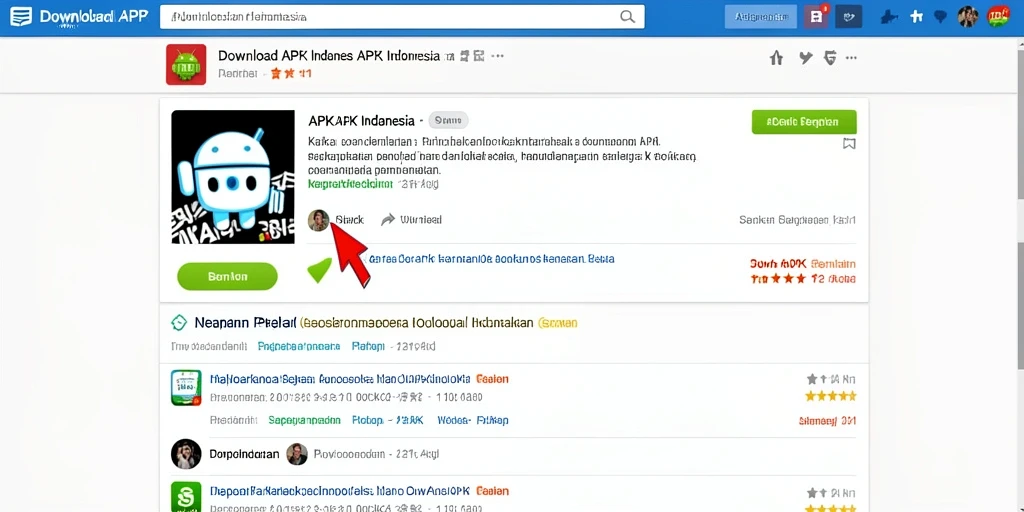Click the green button at card top right
This screenshot has width=1024, height=512.
click(804, 122)
